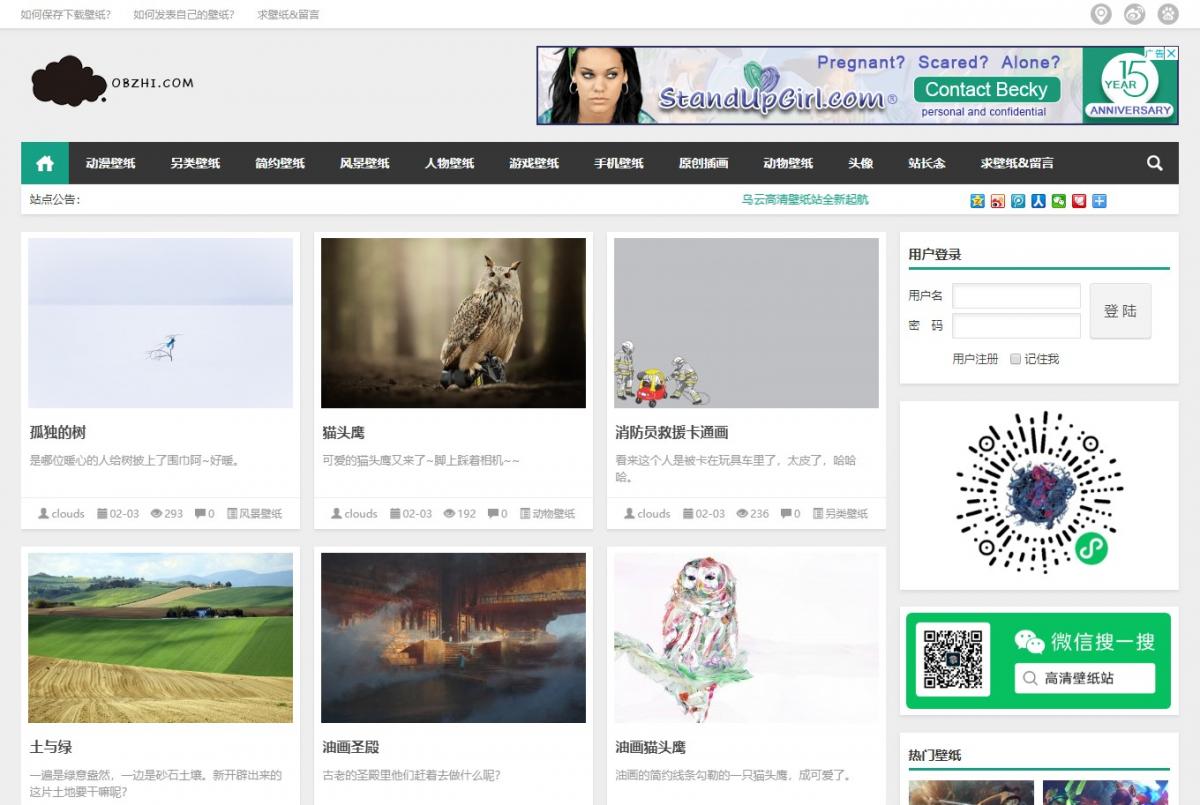The width and height of the screenshot is (1200, 805).
Task: Focus the 用户名 username field
Action: (1016, 296)
